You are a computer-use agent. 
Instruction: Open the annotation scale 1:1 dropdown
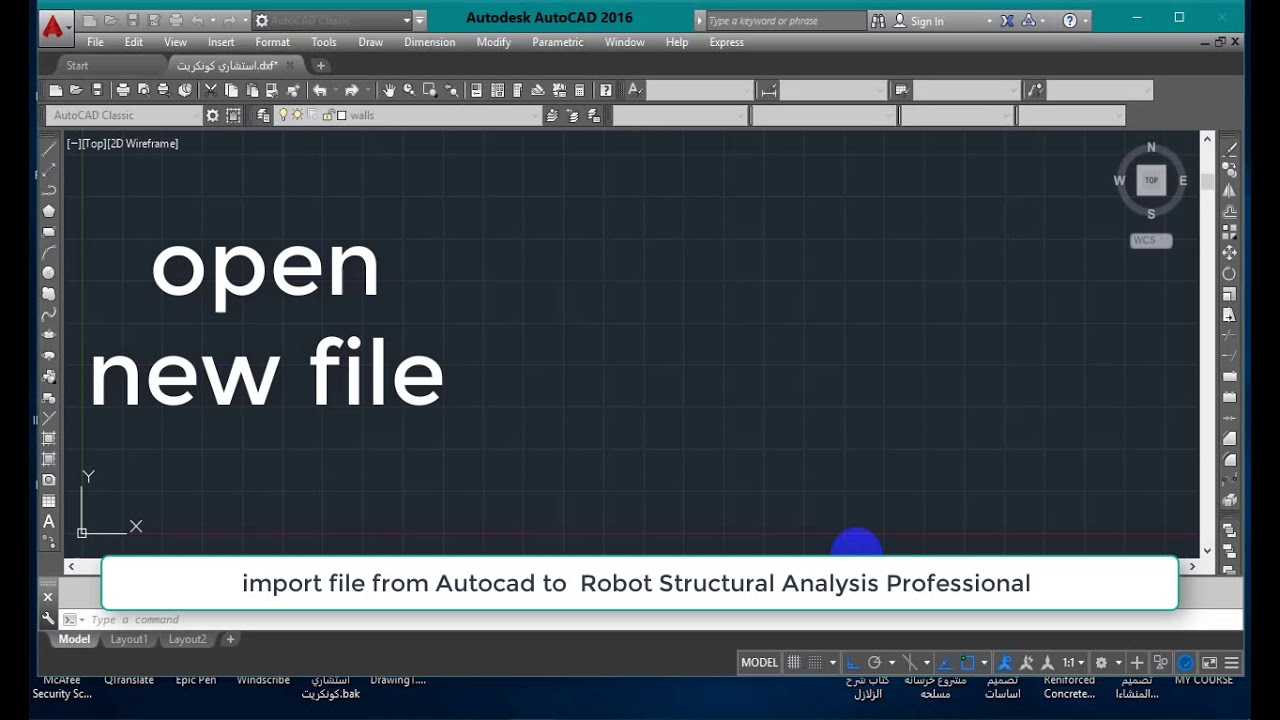point(1073,662)
